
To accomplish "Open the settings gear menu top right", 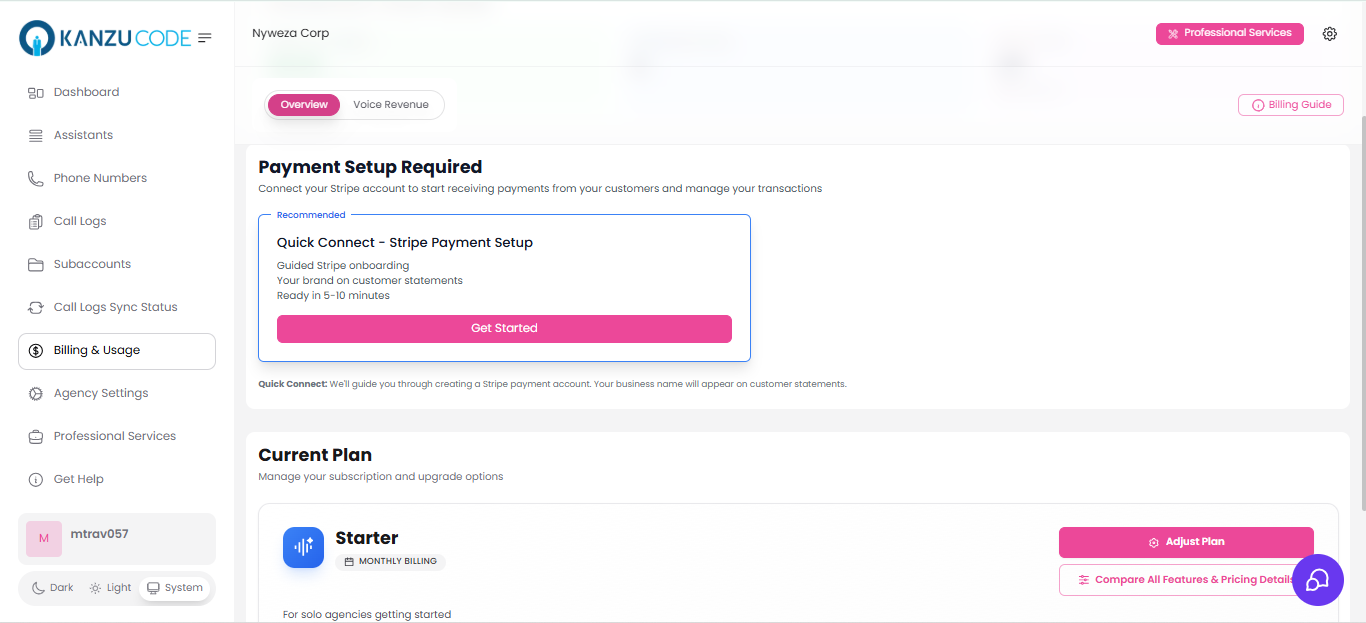I will [1330, 33].
